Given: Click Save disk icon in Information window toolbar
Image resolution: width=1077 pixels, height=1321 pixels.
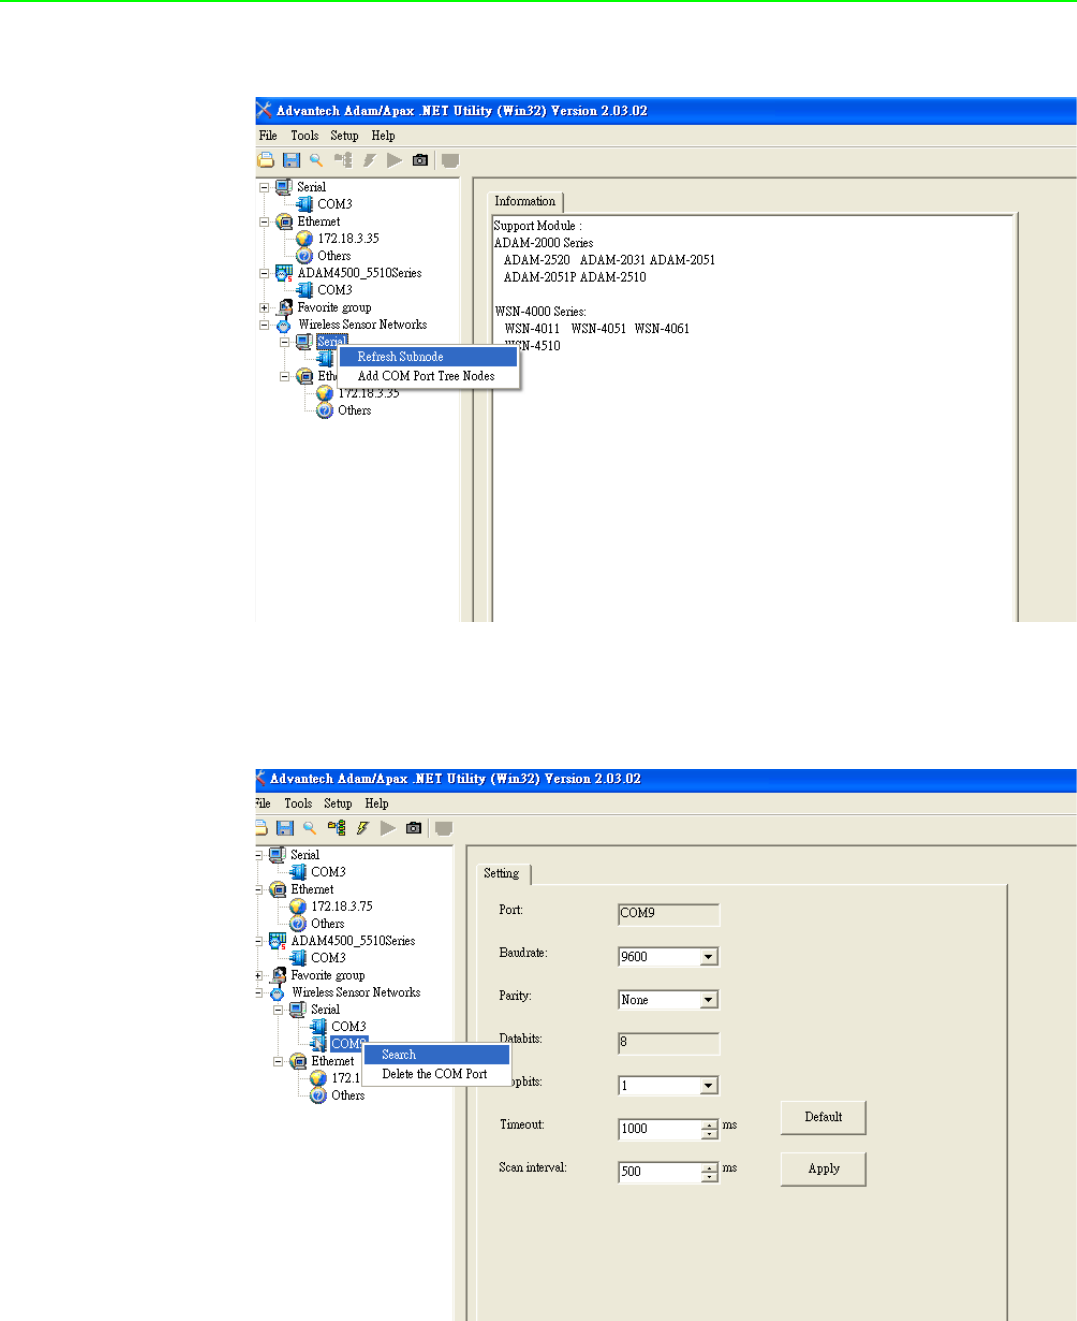Looking at the screenshot, I should [x=291, y=160].
